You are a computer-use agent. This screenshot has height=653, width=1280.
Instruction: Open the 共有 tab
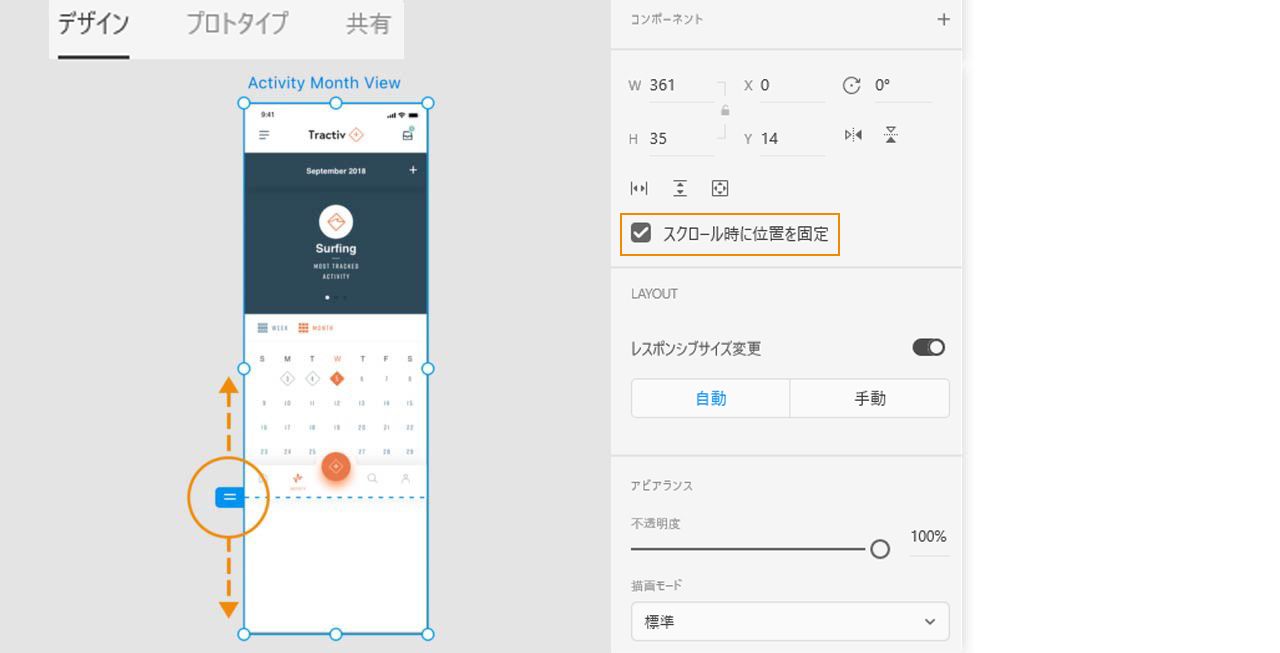coord(367,25)
